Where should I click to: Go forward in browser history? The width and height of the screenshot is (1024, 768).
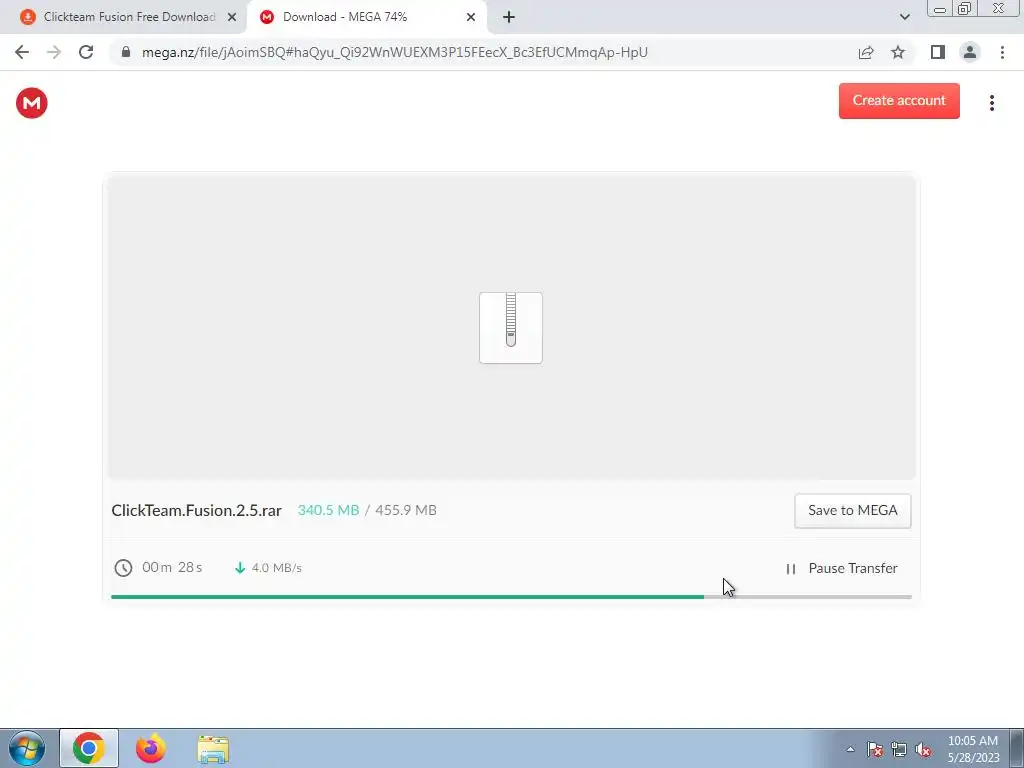pos(54,52)
